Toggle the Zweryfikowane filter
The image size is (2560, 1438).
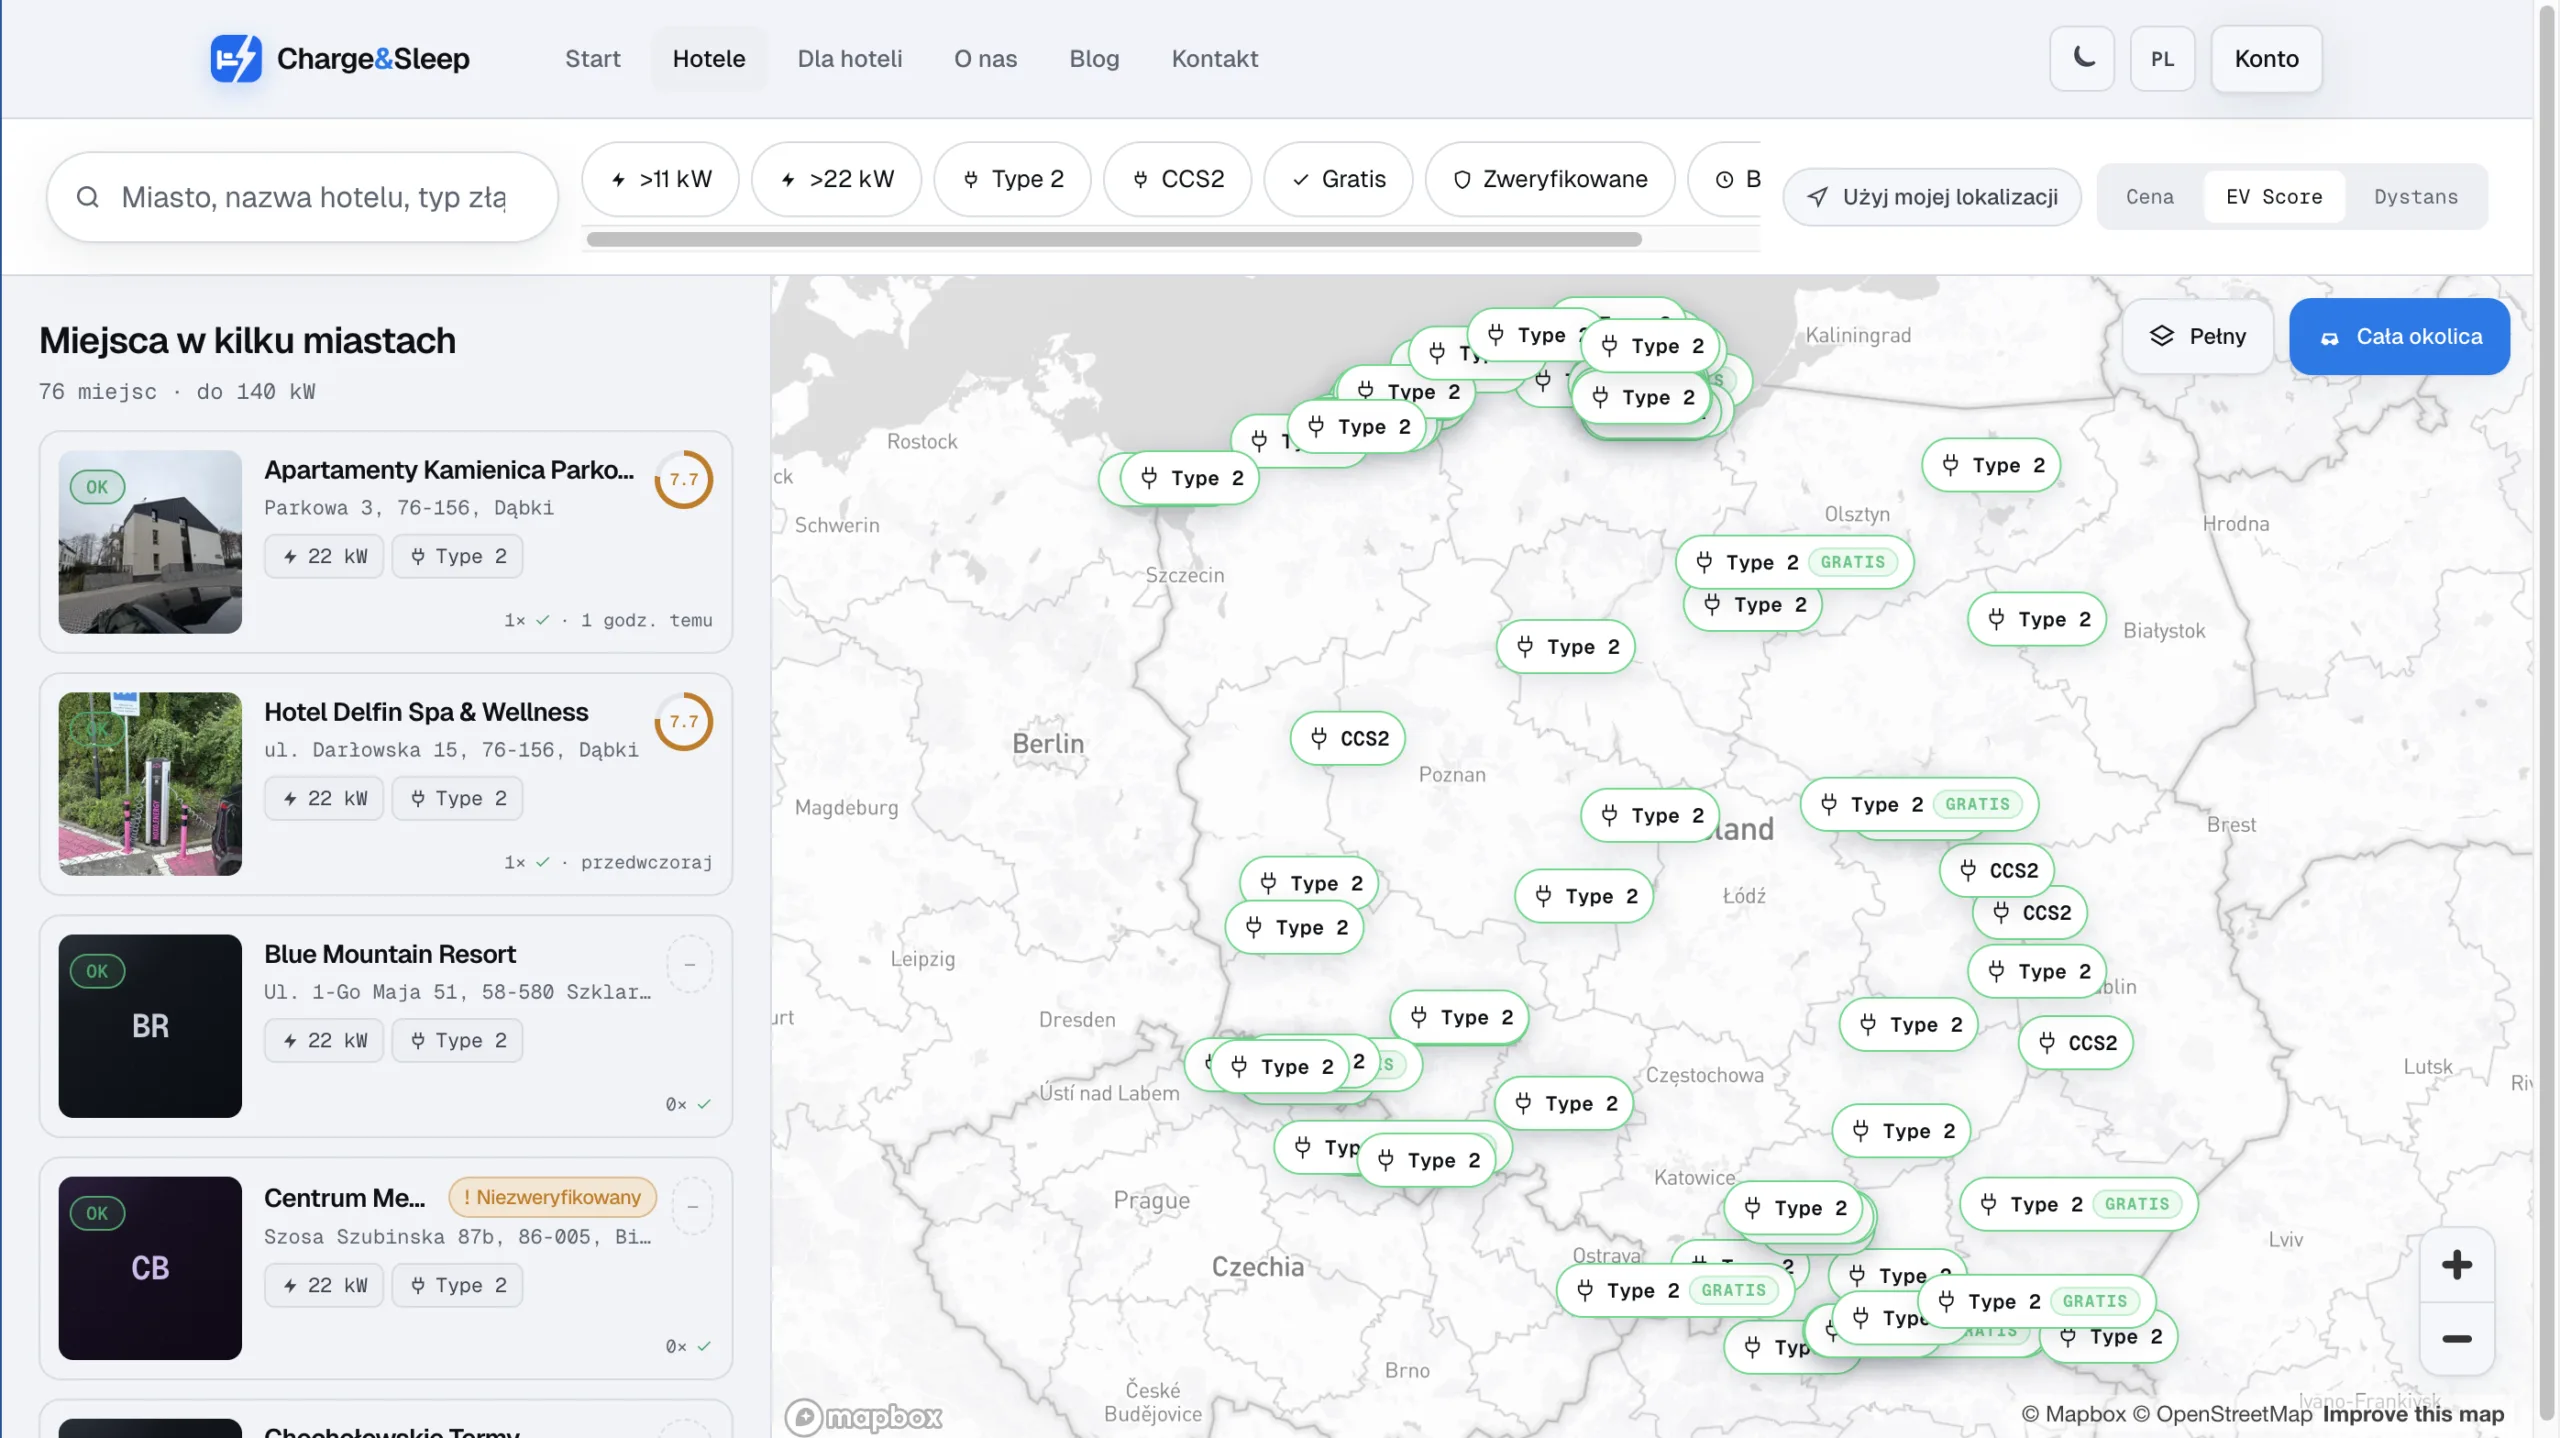pos(1549,179)
